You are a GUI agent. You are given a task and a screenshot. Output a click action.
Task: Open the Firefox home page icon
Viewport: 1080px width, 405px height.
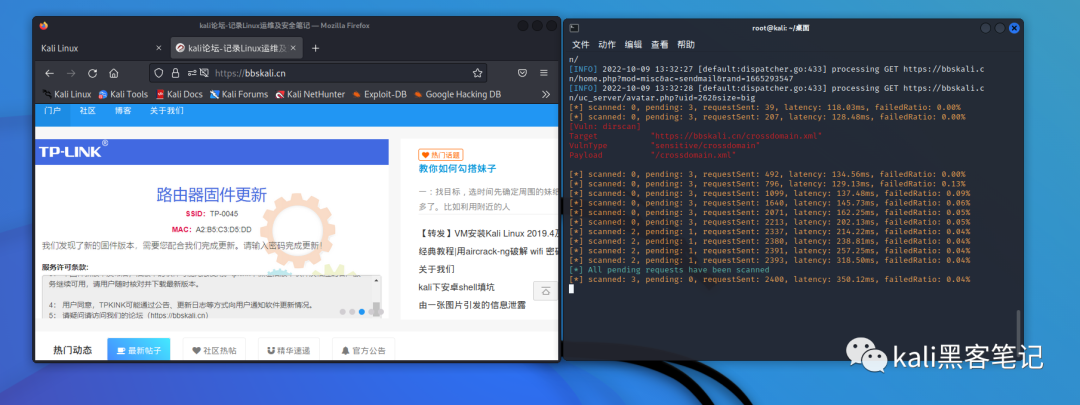tap(114, 73)
